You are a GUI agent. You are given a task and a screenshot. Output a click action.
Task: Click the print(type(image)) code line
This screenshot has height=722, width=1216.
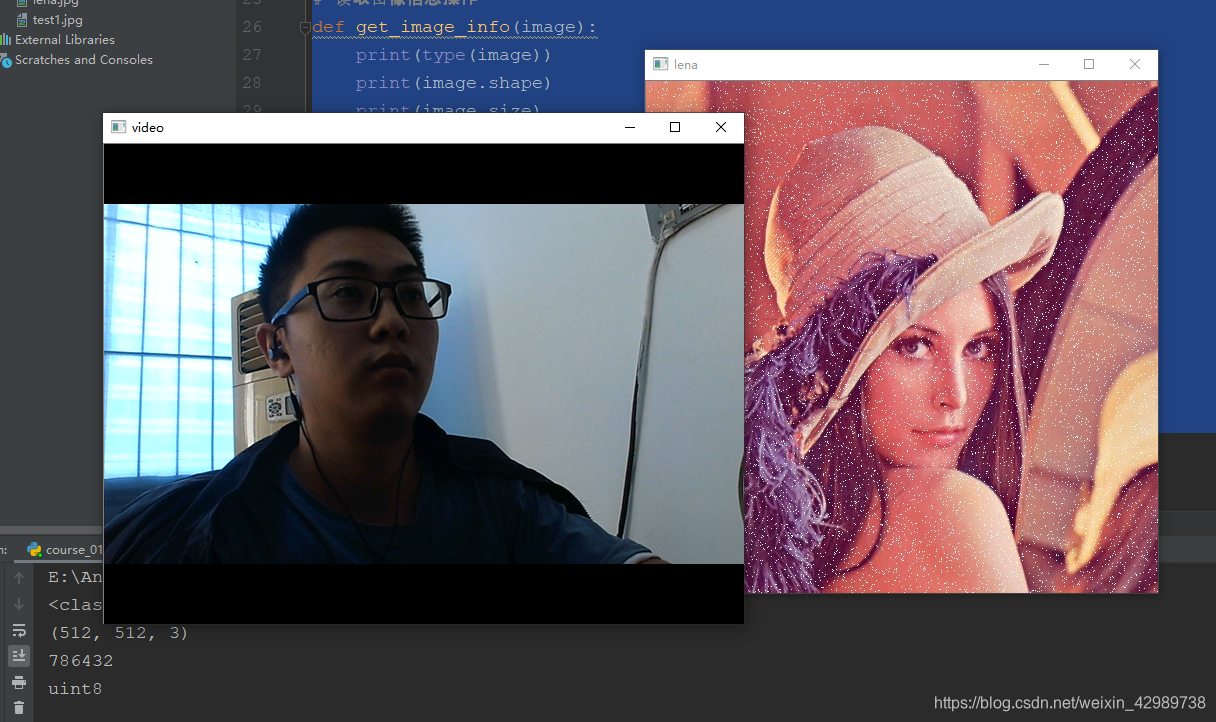pos(454,55)
